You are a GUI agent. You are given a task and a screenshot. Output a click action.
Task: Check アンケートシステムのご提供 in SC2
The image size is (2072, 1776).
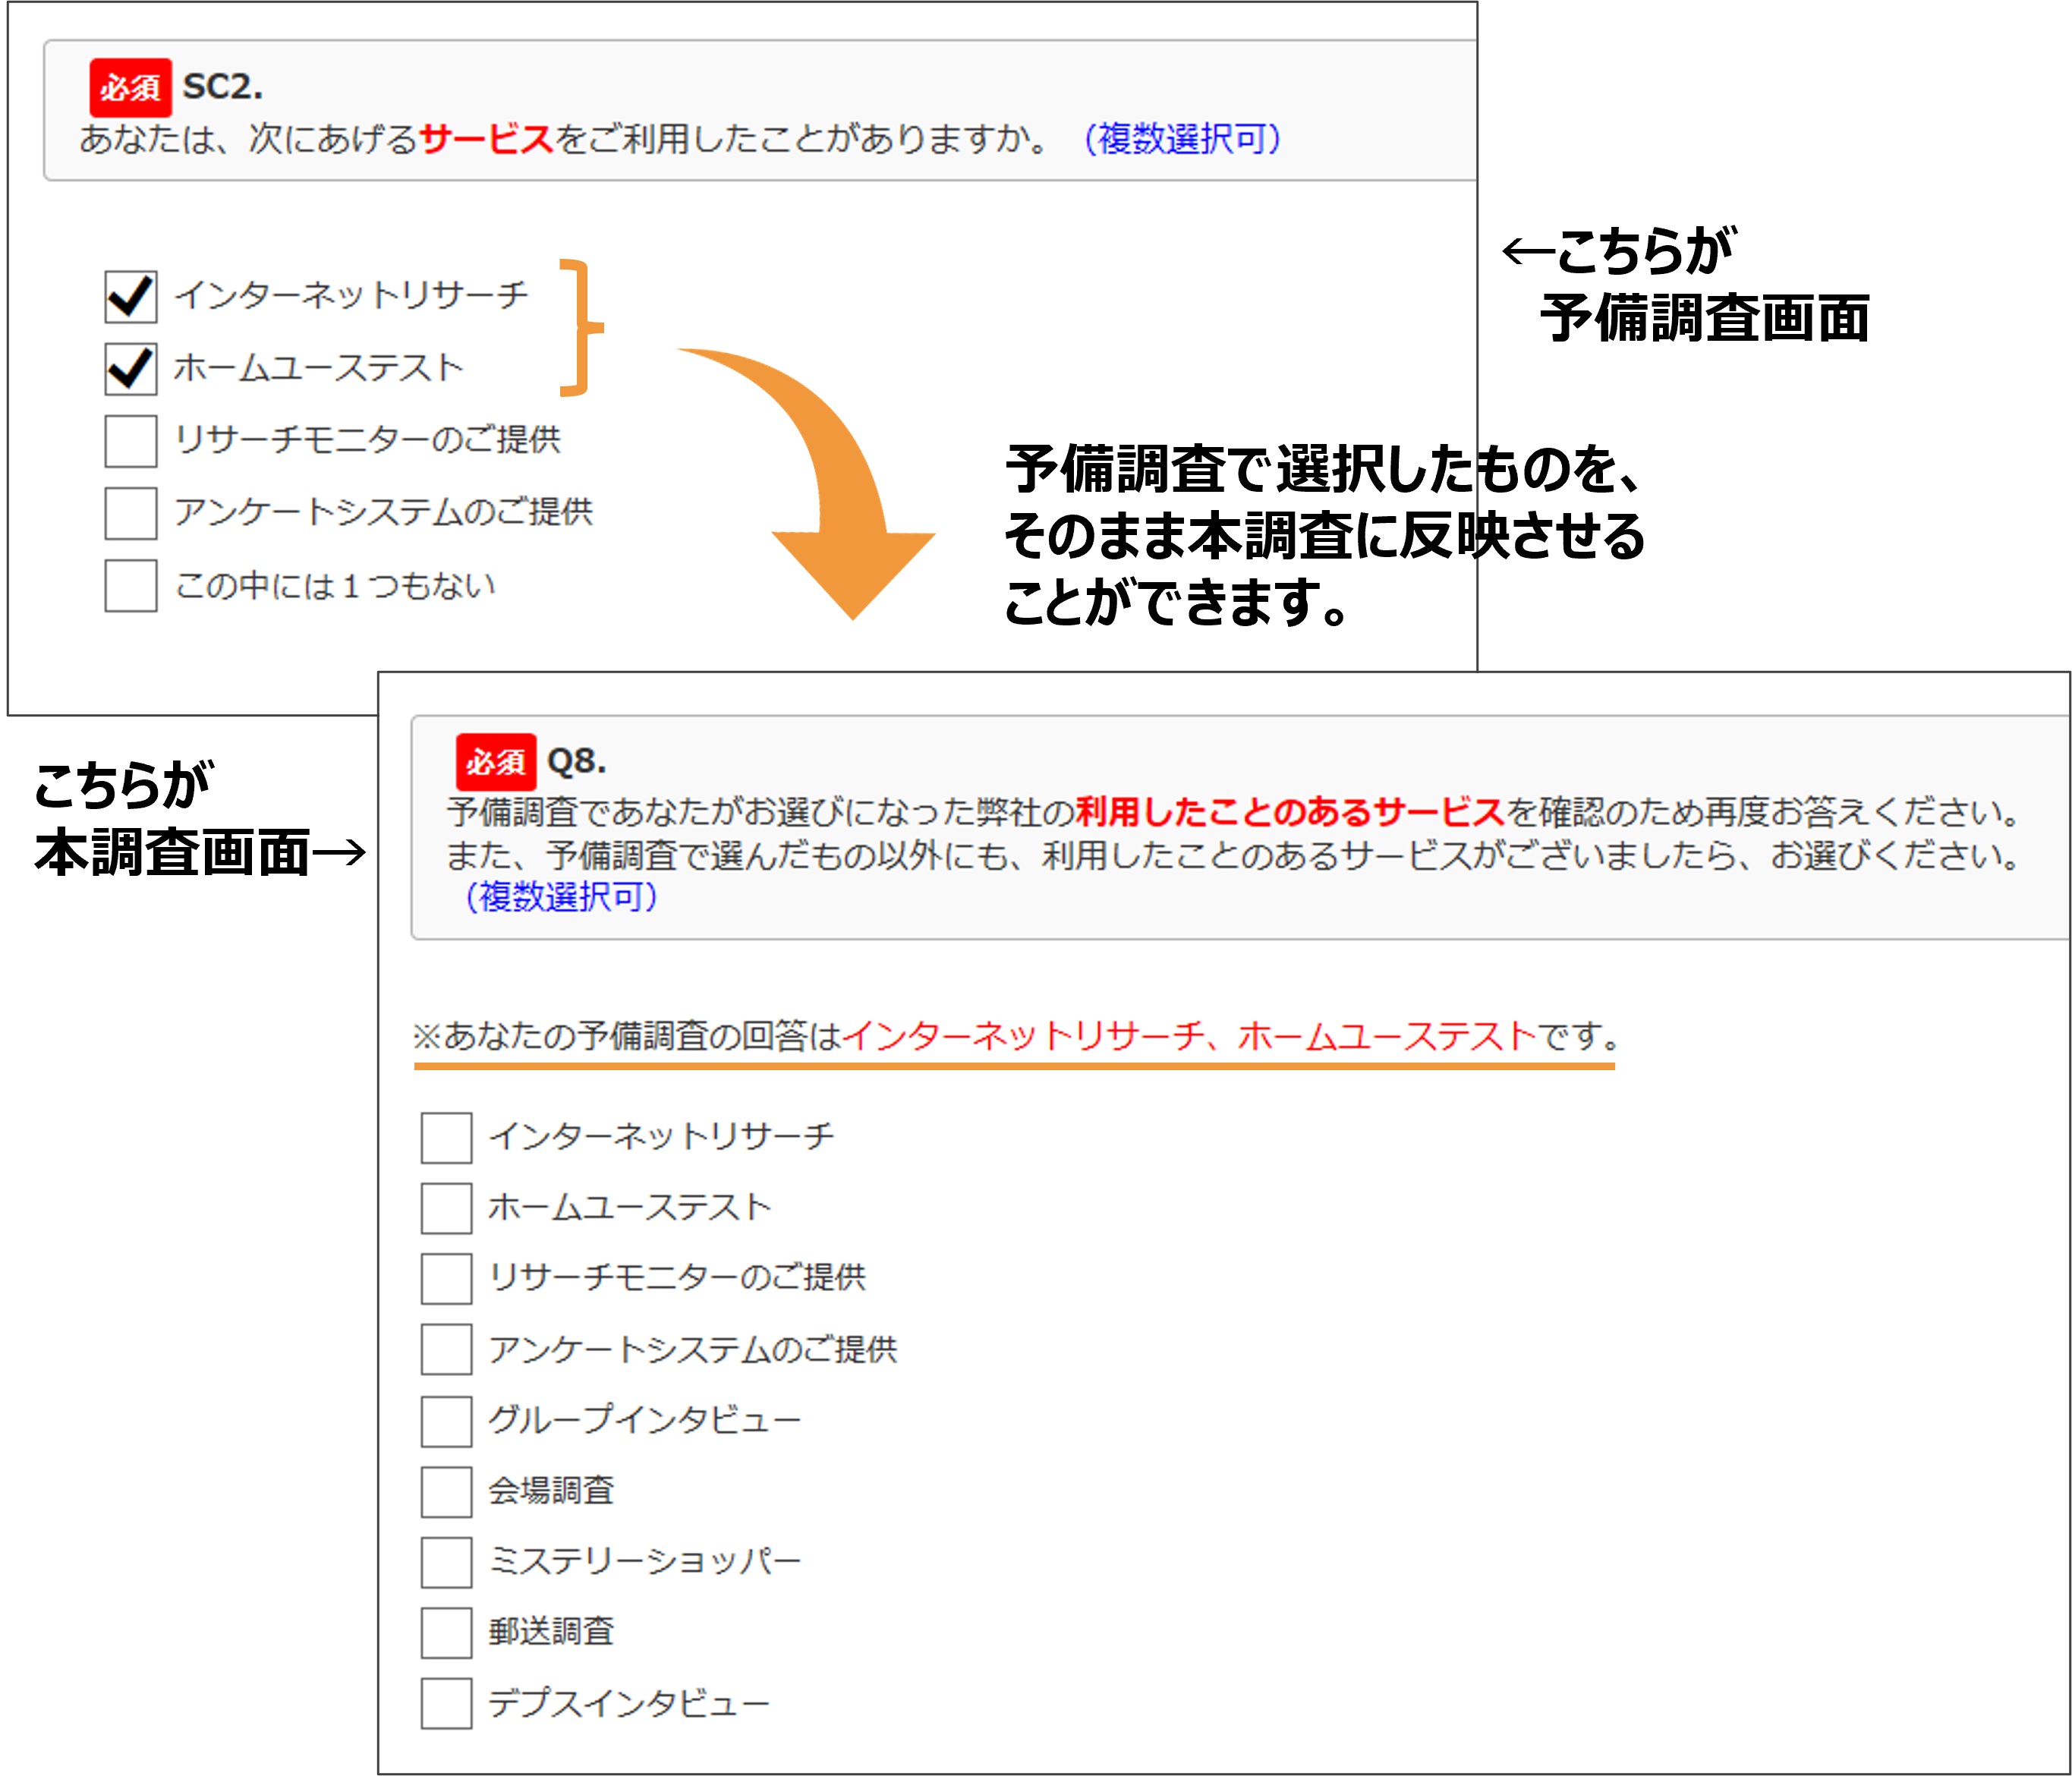[130, 513]
